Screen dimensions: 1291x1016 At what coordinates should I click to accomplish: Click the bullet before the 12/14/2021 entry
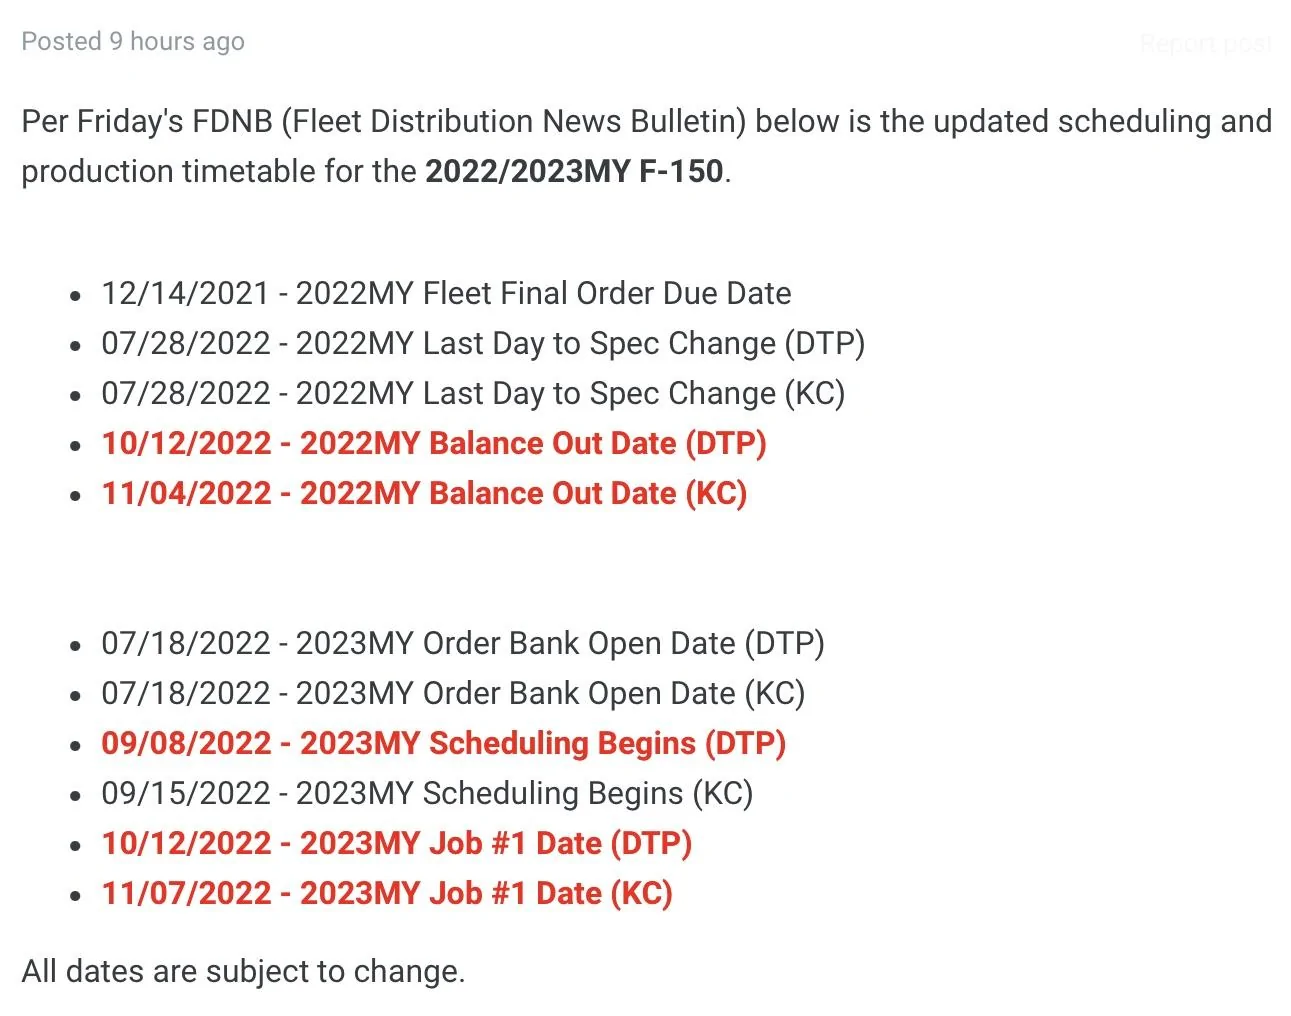pyautogui.click(x=76, y=295)
